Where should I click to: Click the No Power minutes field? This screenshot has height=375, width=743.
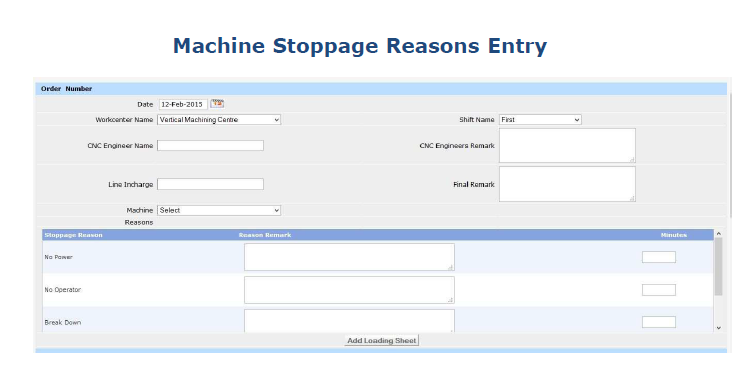pyautogui.click(x=659, y=257)
